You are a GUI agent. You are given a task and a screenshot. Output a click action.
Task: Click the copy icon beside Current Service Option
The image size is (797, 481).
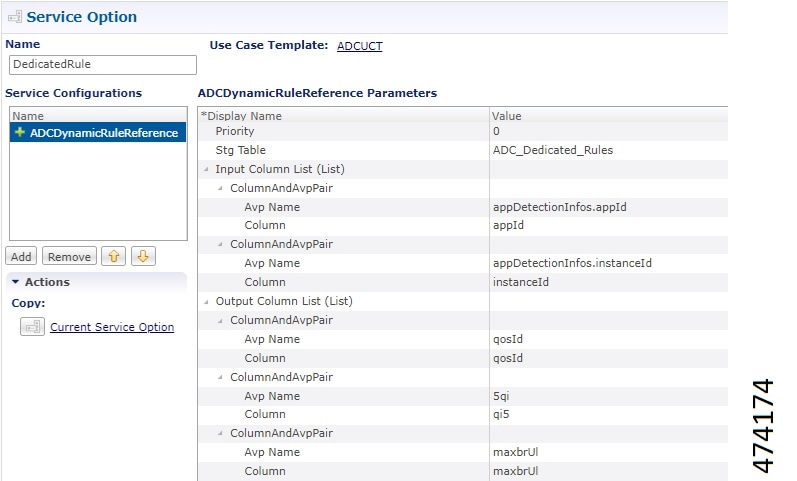click(x=32, y=327)
